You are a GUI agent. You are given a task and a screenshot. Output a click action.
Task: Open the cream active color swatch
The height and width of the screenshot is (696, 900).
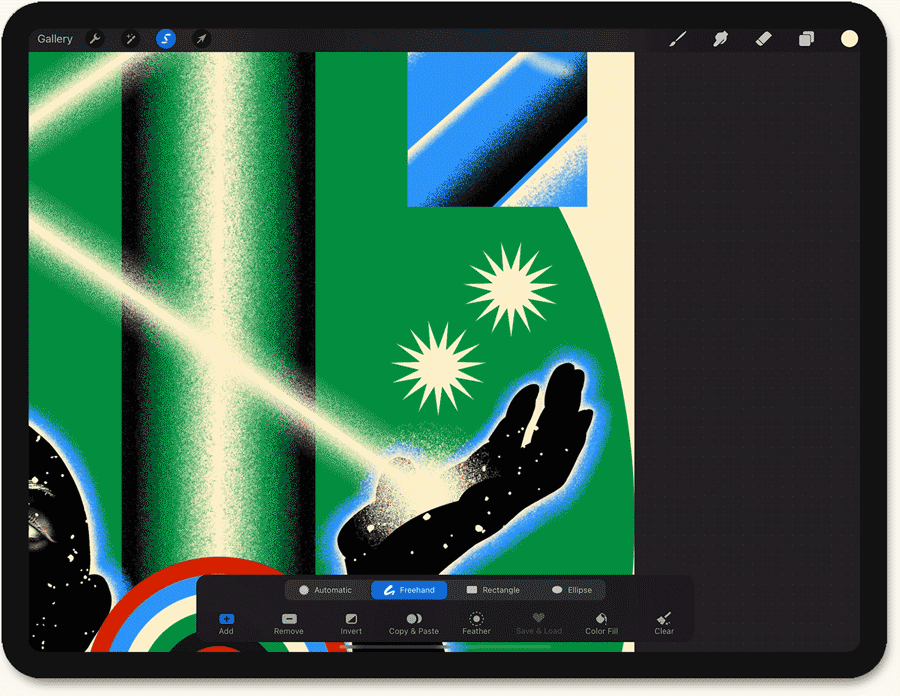[849, 39]
